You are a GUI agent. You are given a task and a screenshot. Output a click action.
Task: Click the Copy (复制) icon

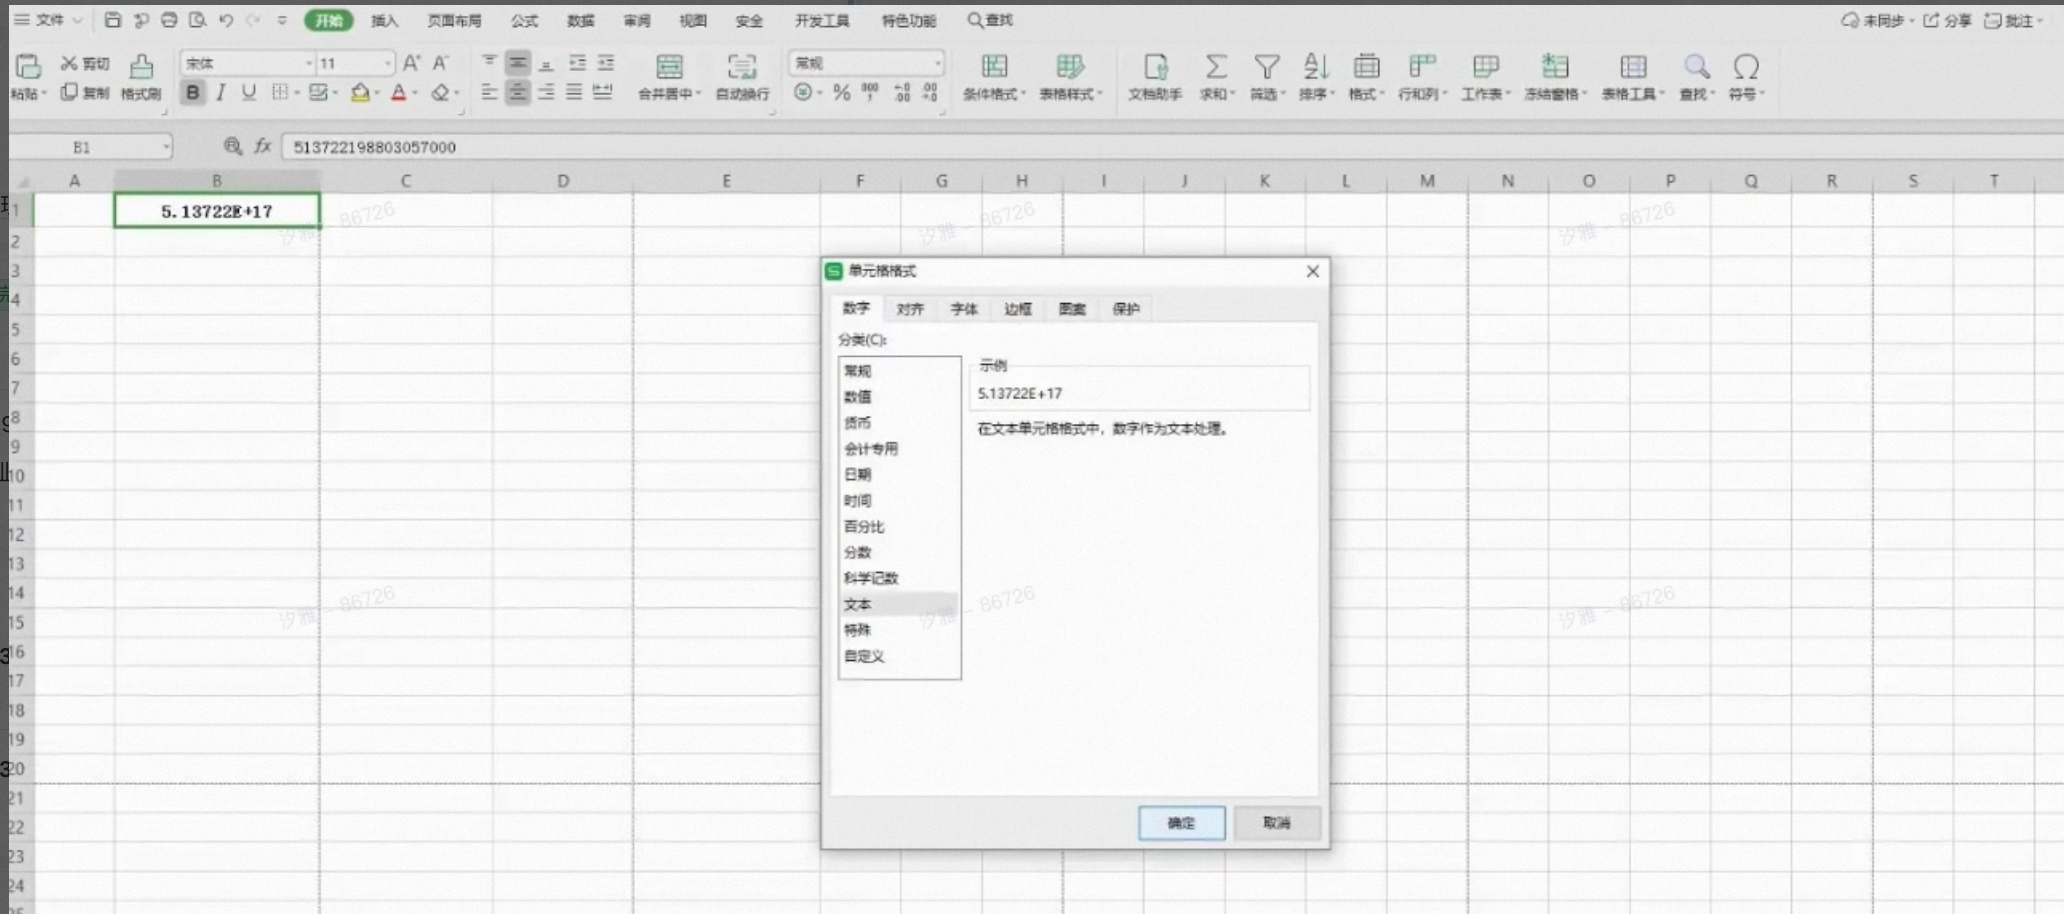pos(69,92)
